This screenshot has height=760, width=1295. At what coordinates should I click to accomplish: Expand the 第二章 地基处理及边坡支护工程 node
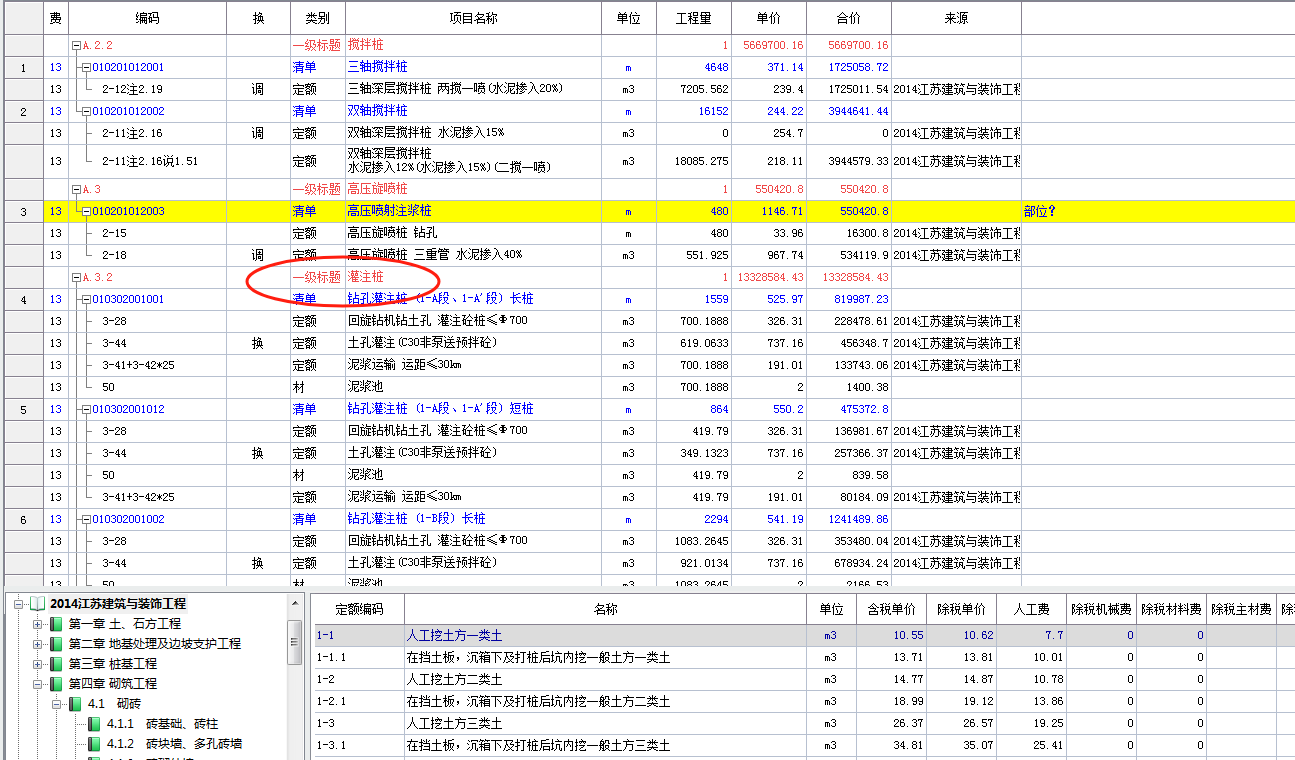pyautogui.click(x=38, y=644)
